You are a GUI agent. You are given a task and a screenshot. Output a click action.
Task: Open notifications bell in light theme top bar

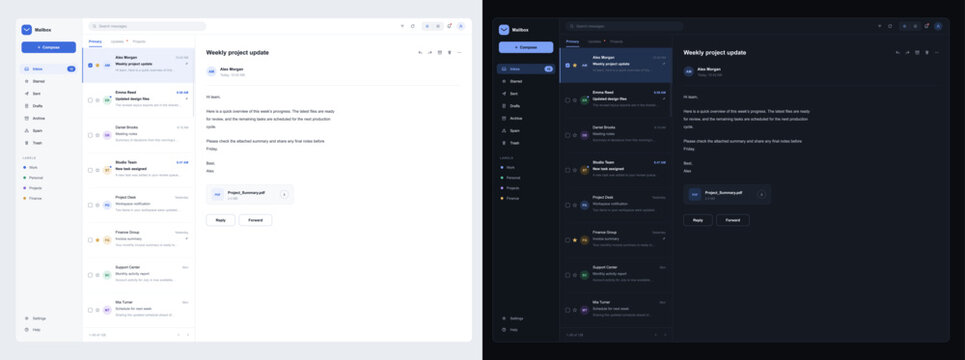pyautogui.click(x=449, y=26)
